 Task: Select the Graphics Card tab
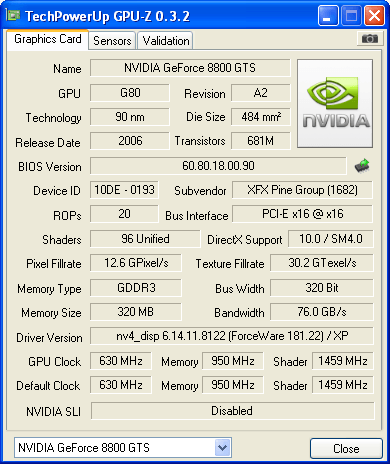click(48, 39)
